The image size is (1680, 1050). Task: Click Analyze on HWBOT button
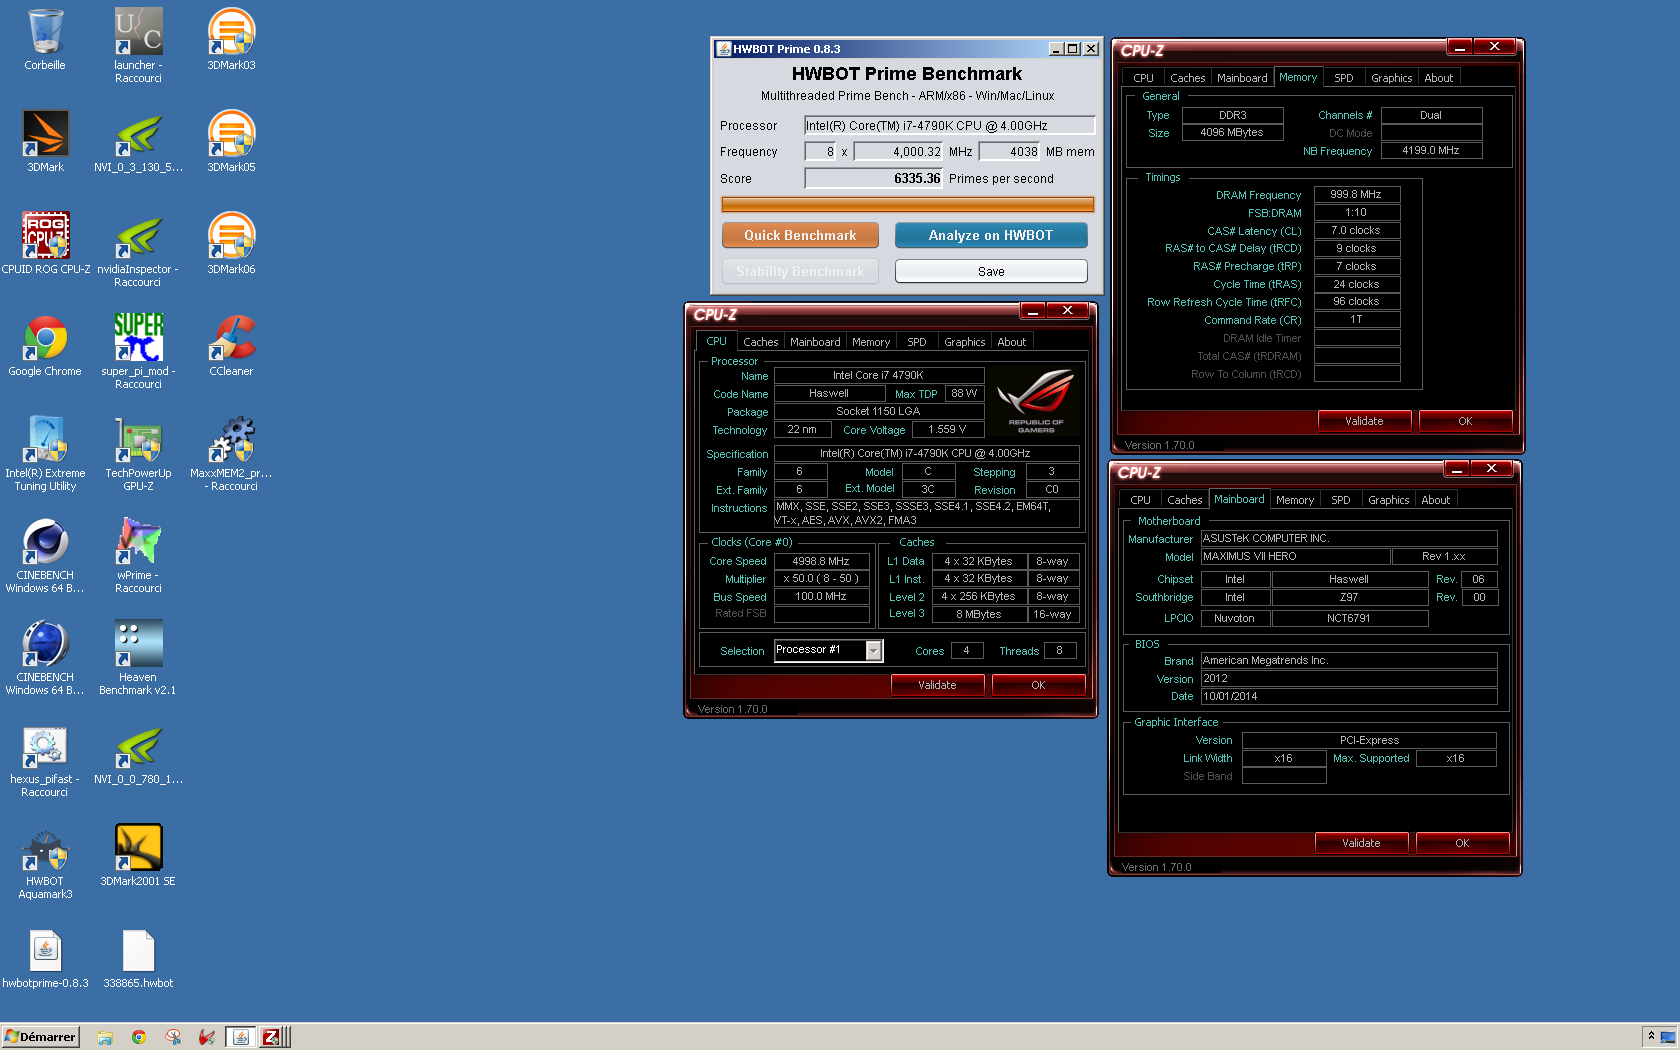(x=990, y=235)
